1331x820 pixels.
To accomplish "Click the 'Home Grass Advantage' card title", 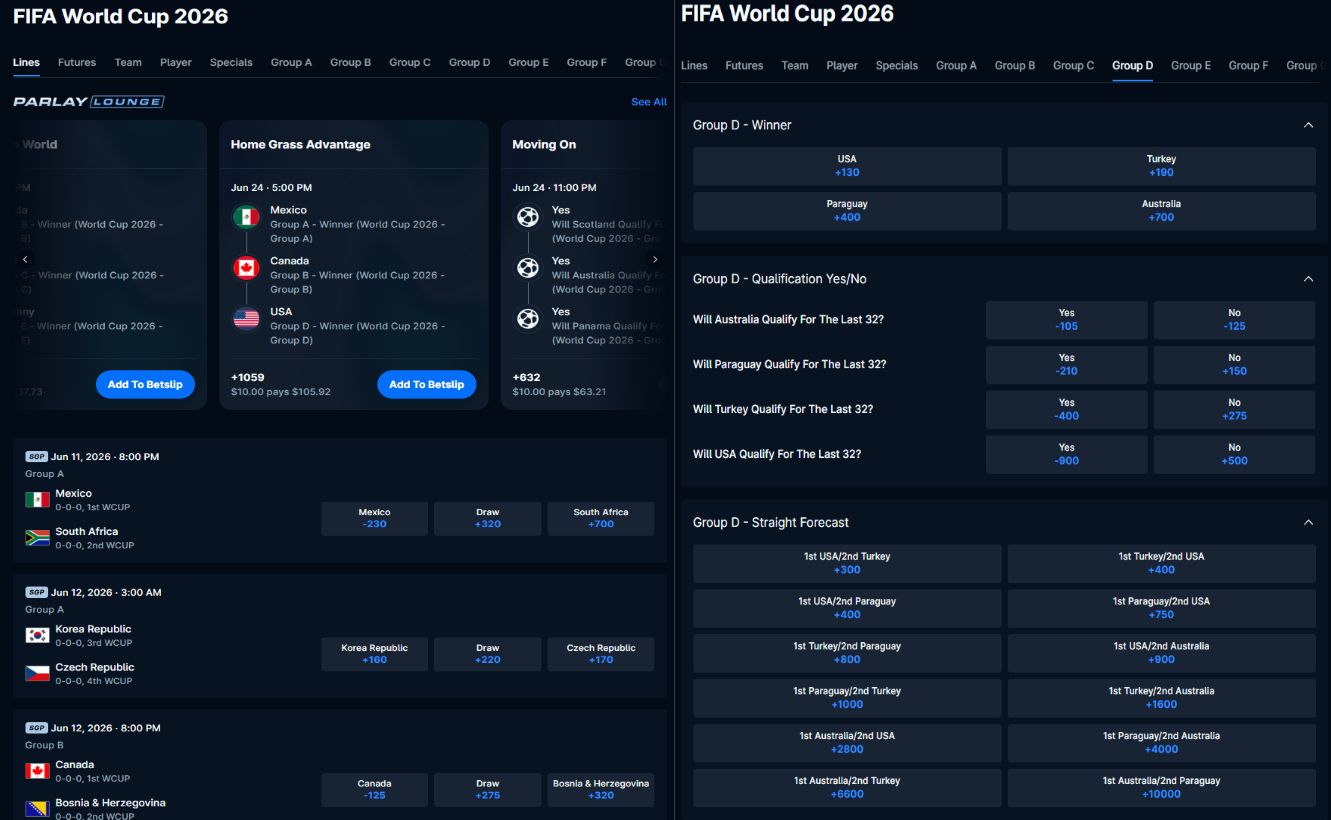I will coord(300,144).
